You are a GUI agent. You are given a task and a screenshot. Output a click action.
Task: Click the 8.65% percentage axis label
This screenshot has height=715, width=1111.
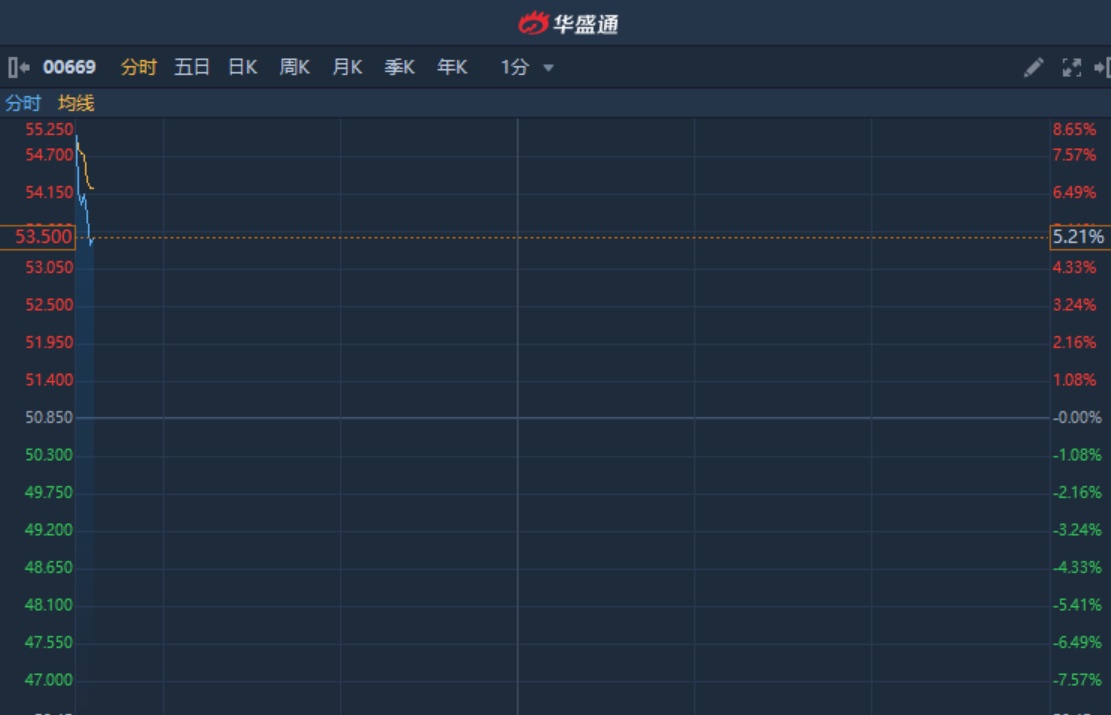tap(1074, 130)
